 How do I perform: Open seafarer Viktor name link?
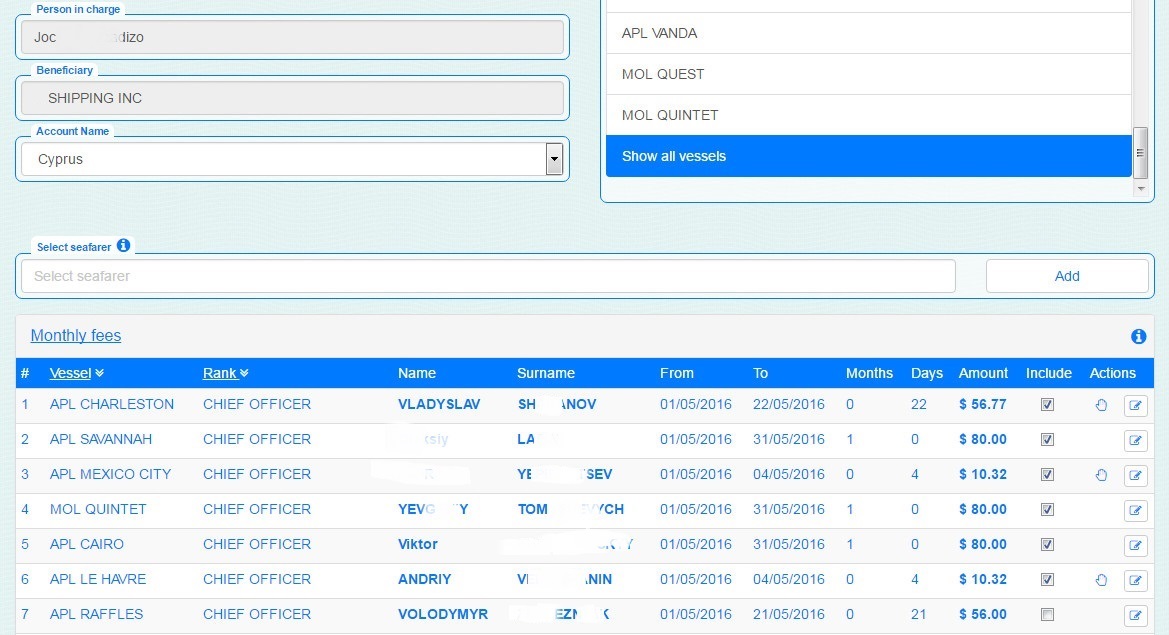418,544
